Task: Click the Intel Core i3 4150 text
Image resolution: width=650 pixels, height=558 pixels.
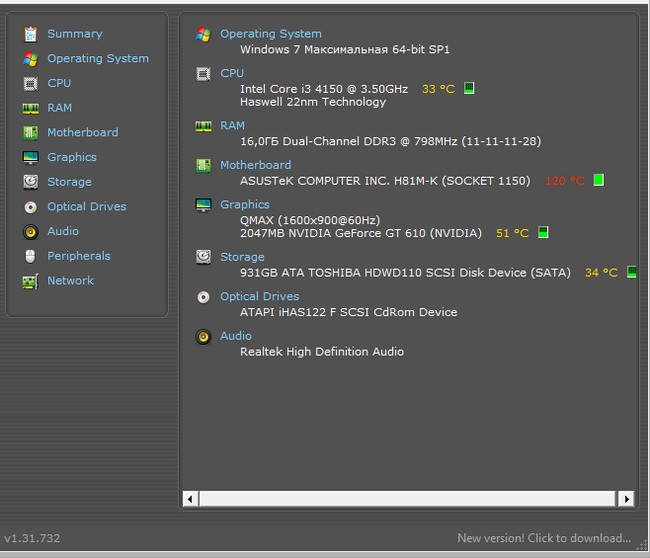Action: tap(324, 89)
